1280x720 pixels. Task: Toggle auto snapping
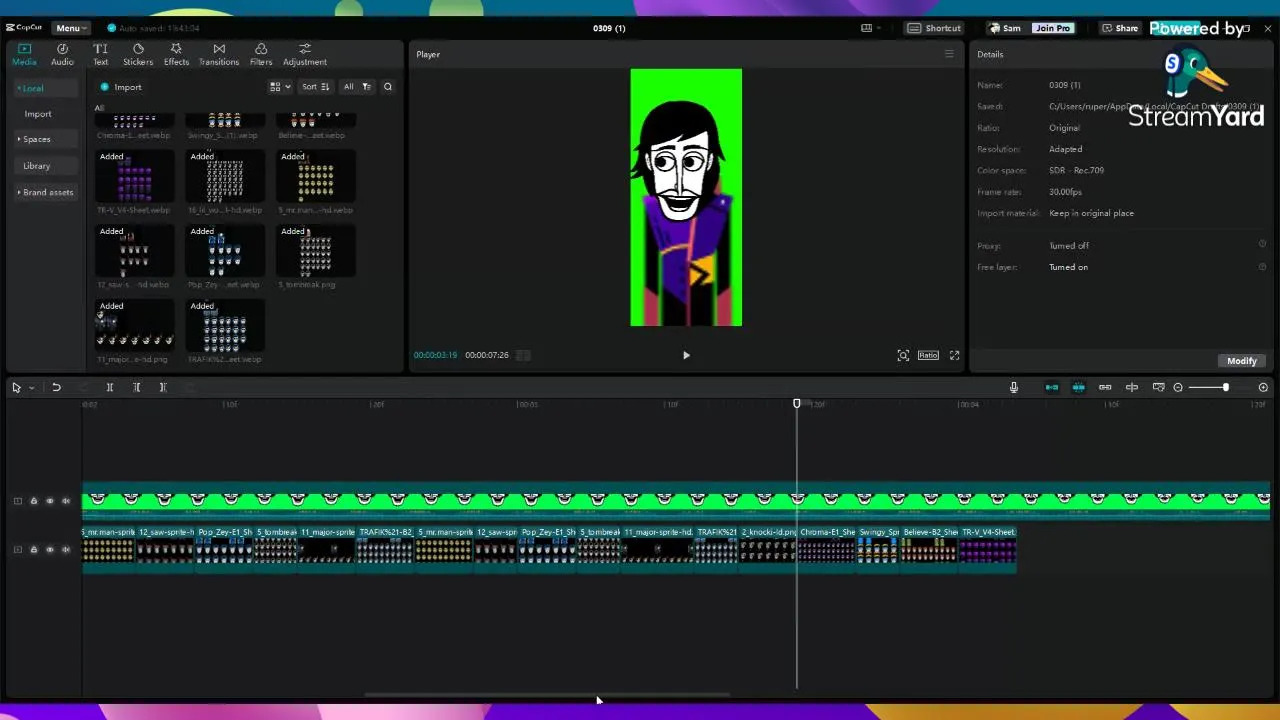click(x=1078, y=387)
